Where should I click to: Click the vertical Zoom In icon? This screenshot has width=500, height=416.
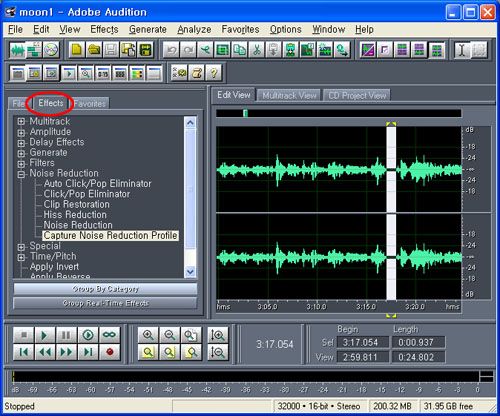click(x=218, y=335)
